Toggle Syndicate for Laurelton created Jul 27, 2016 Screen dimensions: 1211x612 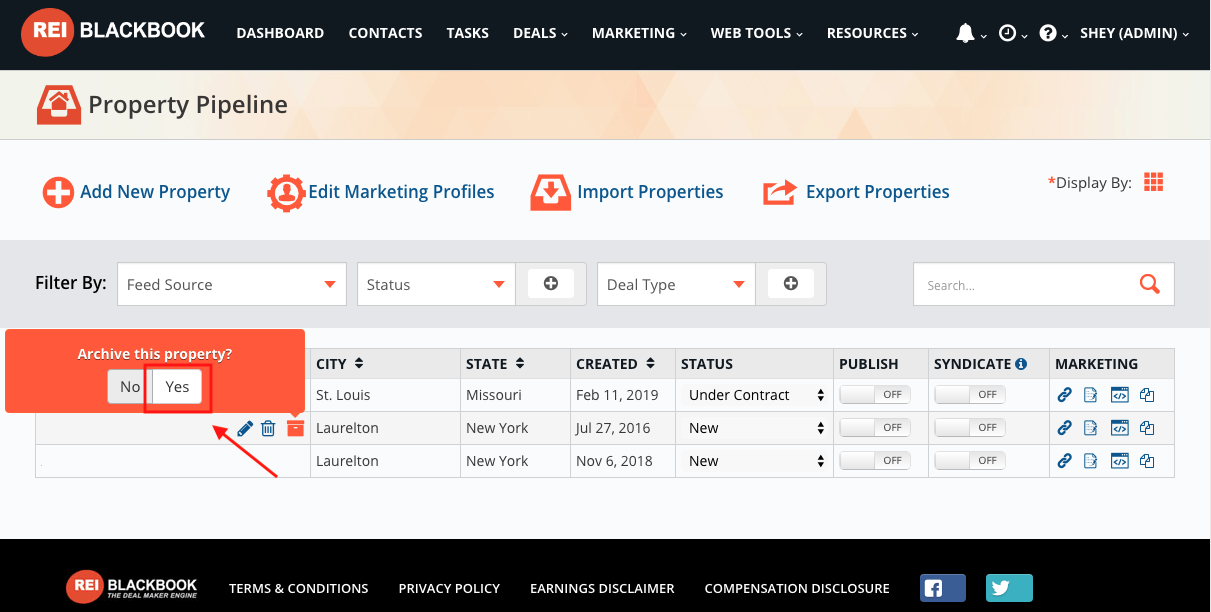(x=970, y=428)
